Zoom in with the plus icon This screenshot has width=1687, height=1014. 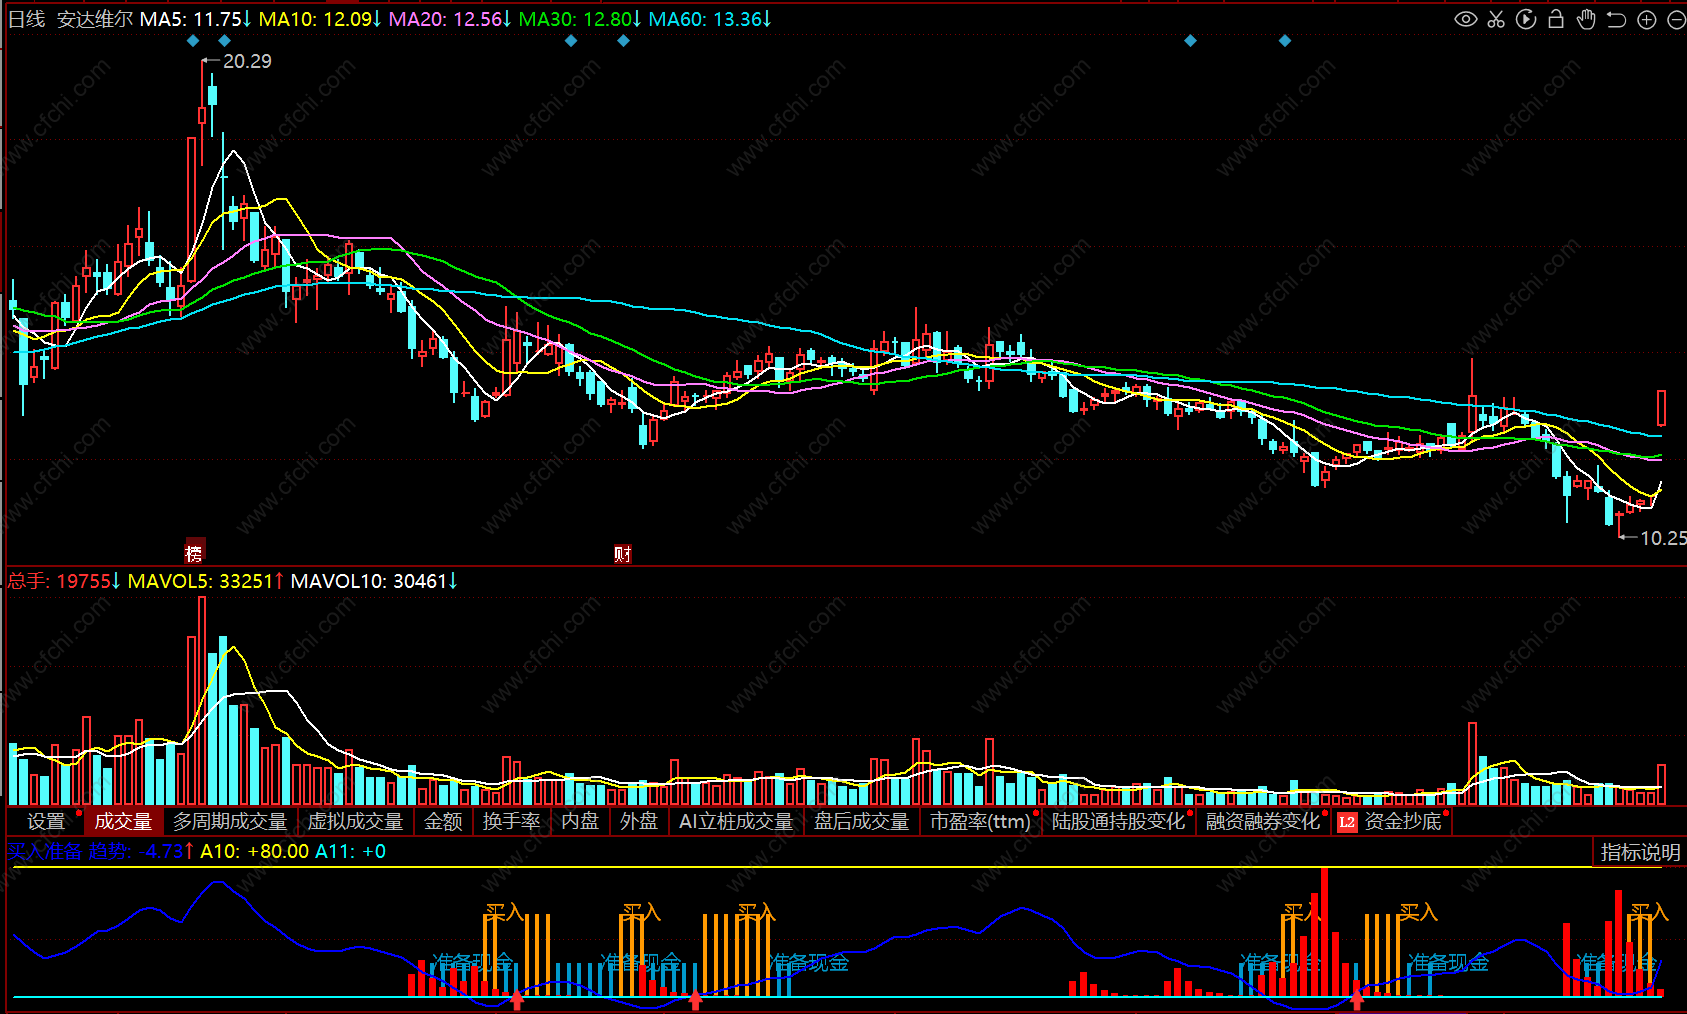pos(1647,19)
